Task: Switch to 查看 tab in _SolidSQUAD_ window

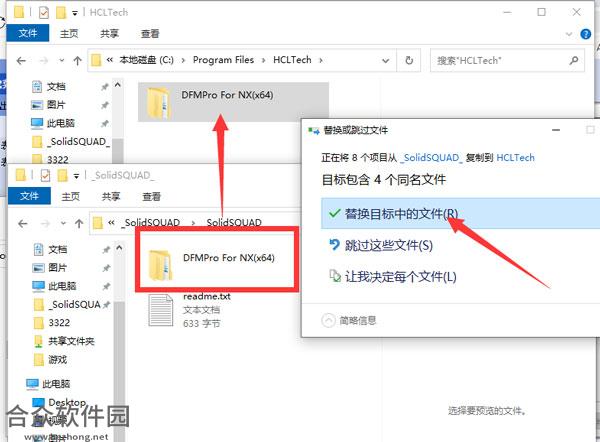Action: point(152,196)
